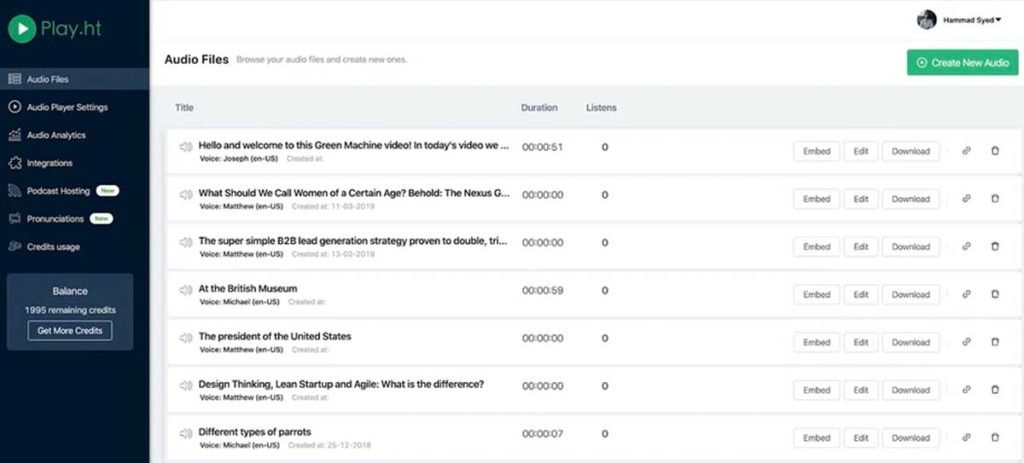Open the Hammad Syed account dropdown

pos(972,20)
